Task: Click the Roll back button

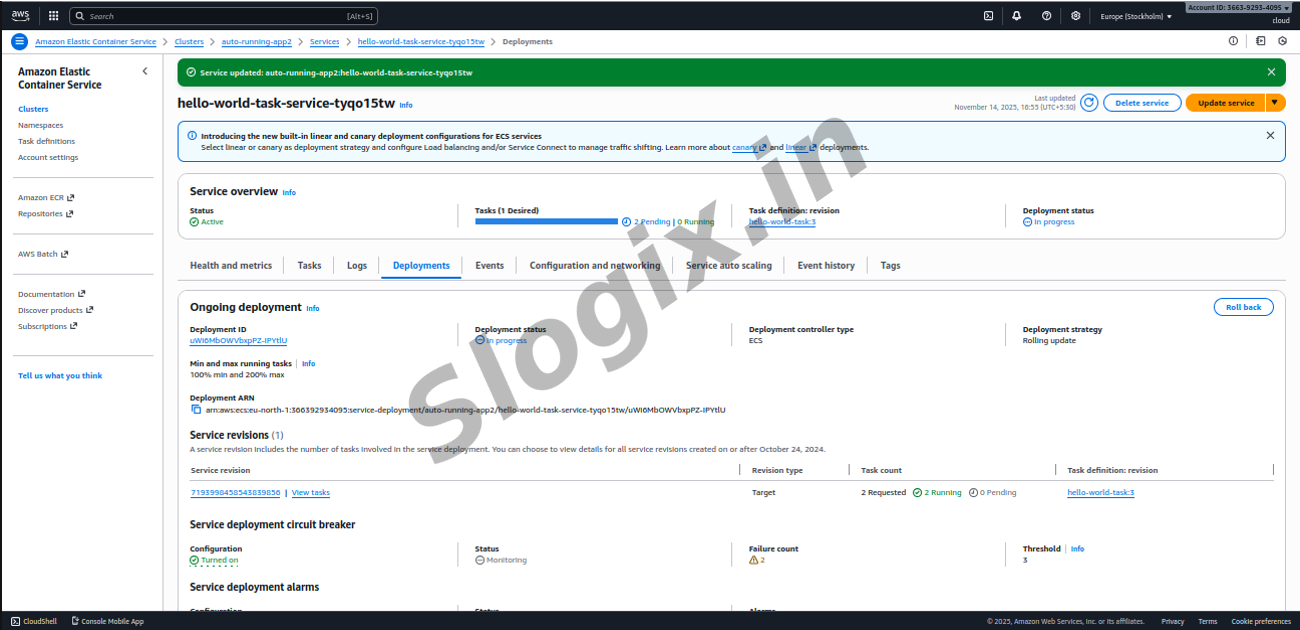Action: coord(1243,307)
